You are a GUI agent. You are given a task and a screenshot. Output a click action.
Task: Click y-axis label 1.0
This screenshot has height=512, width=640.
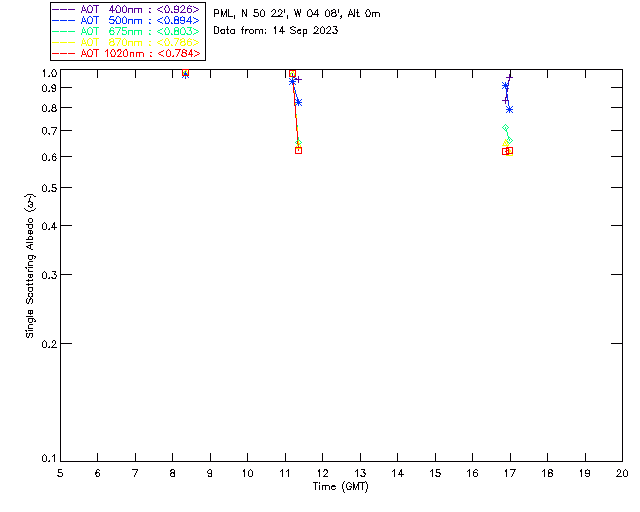click(x=49, y=73)
